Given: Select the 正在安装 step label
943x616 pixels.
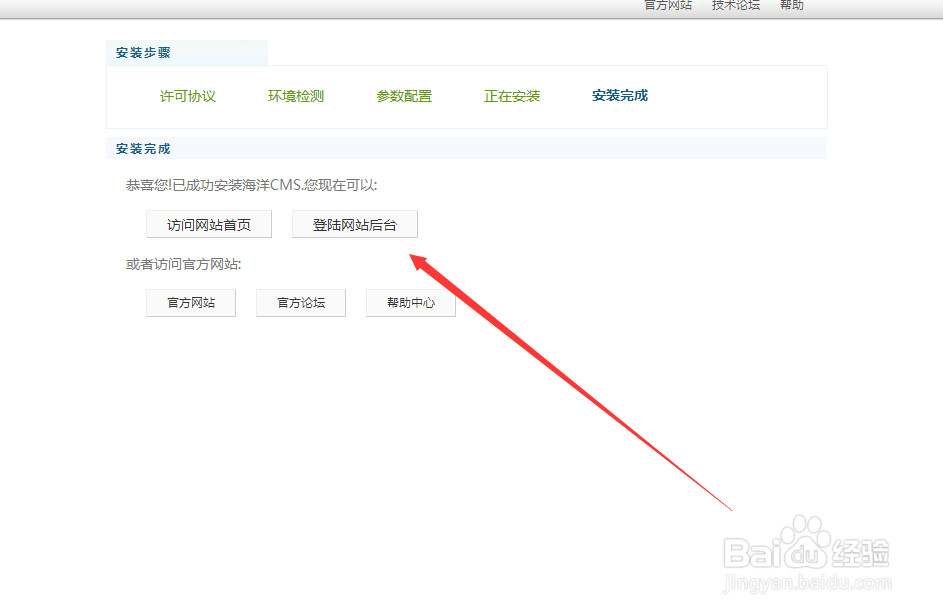Looking at the screenshot, I should coord(512,96).
